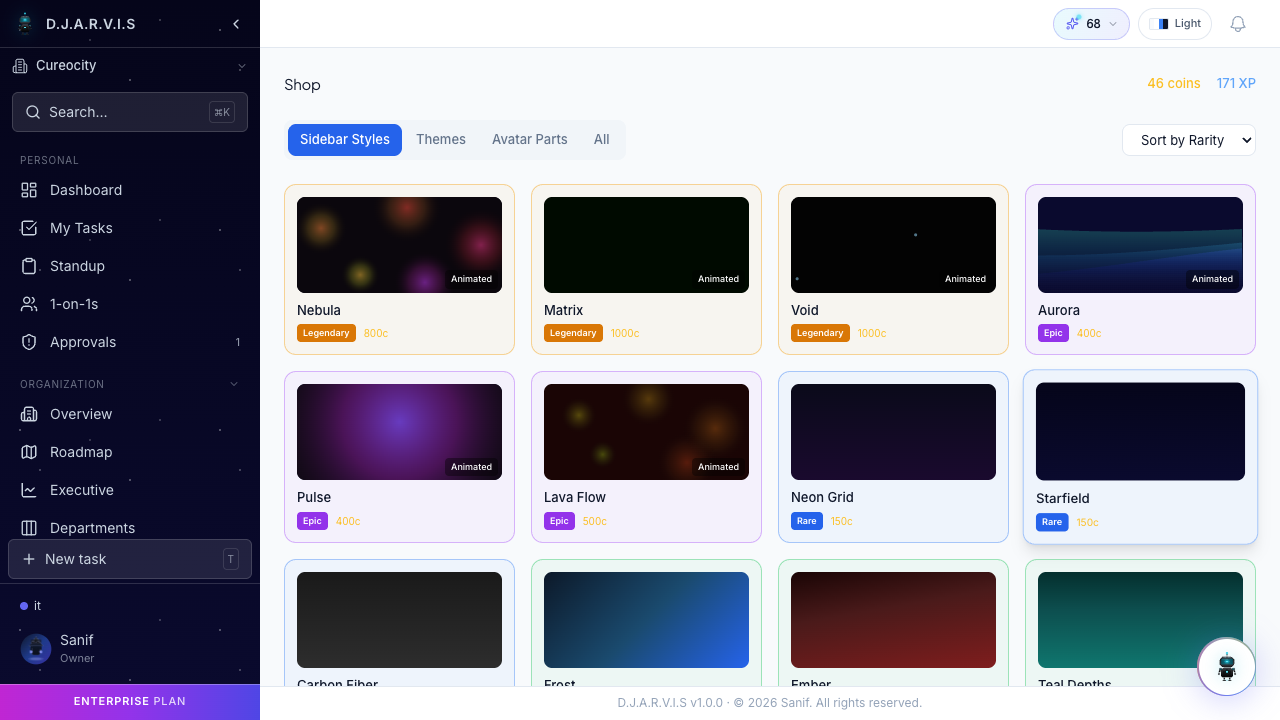Click the 1000c price on Matrix

625,333
